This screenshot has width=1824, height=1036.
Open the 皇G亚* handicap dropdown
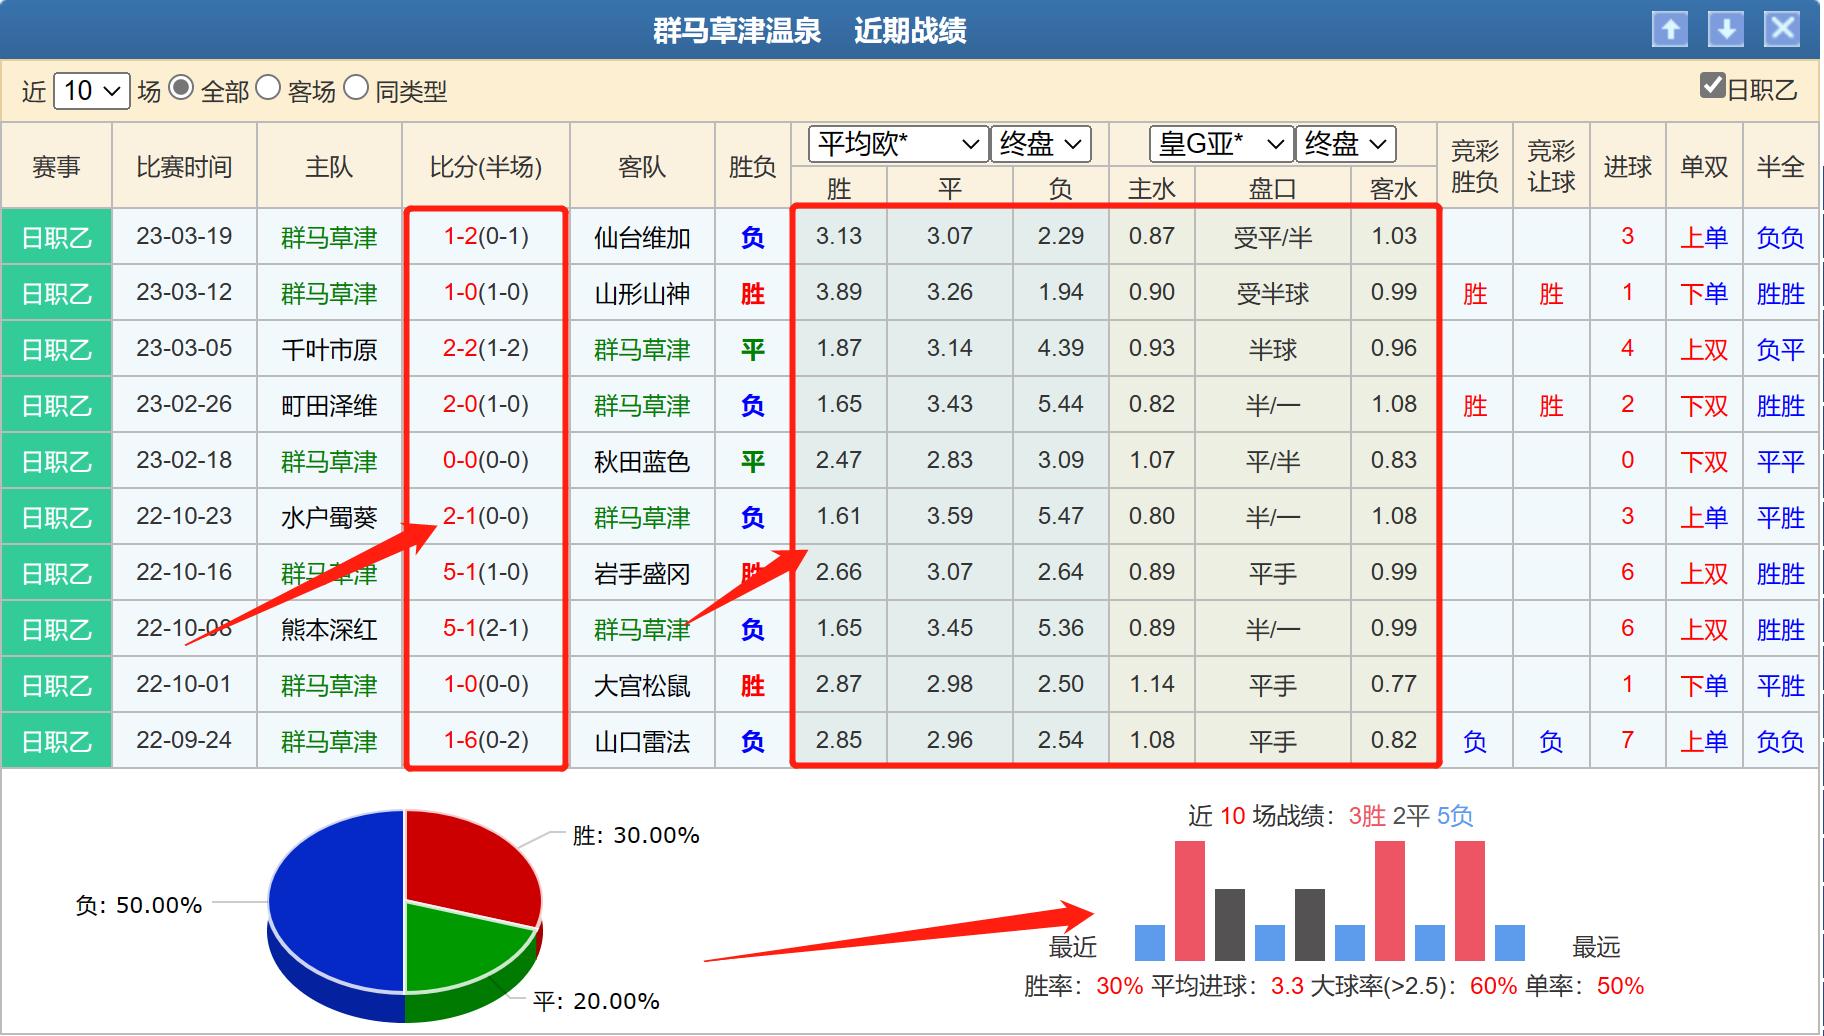tap(1218, 144)
